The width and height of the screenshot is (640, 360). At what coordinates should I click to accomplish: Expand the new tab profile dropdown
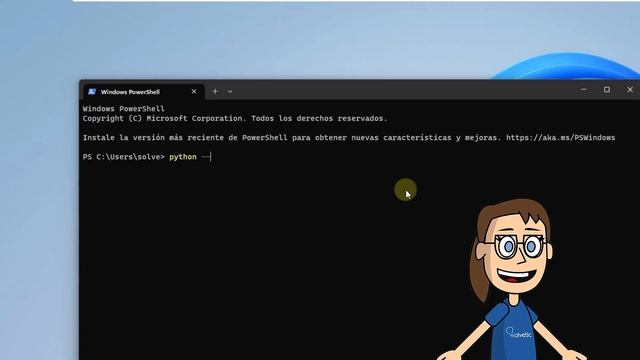(x=230, y=92)
